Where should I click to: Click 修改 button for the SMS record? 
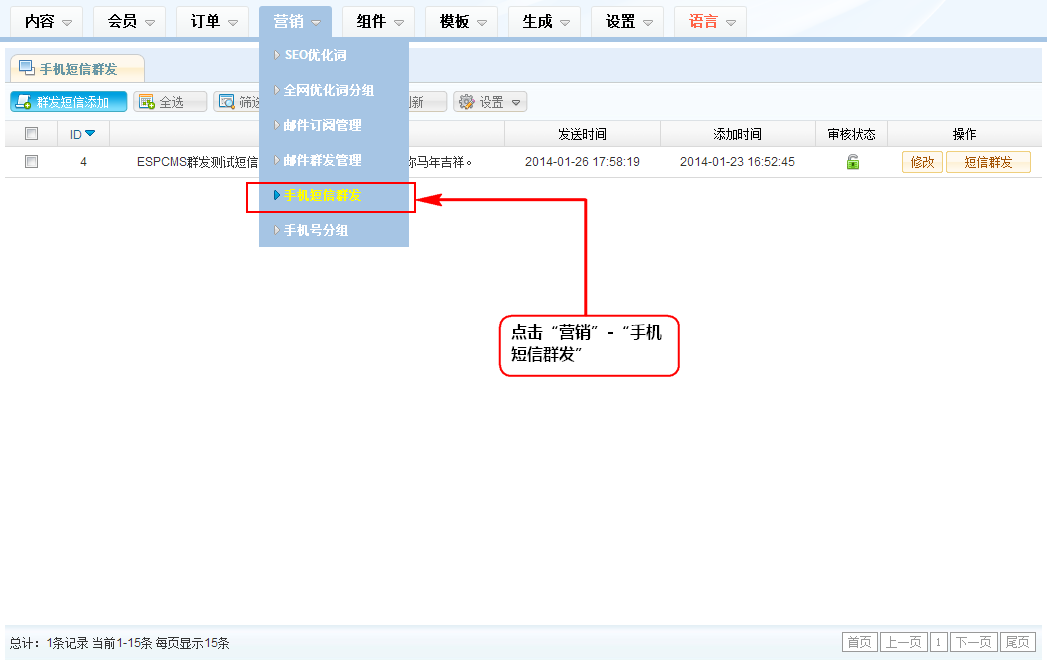pos(922,162)
